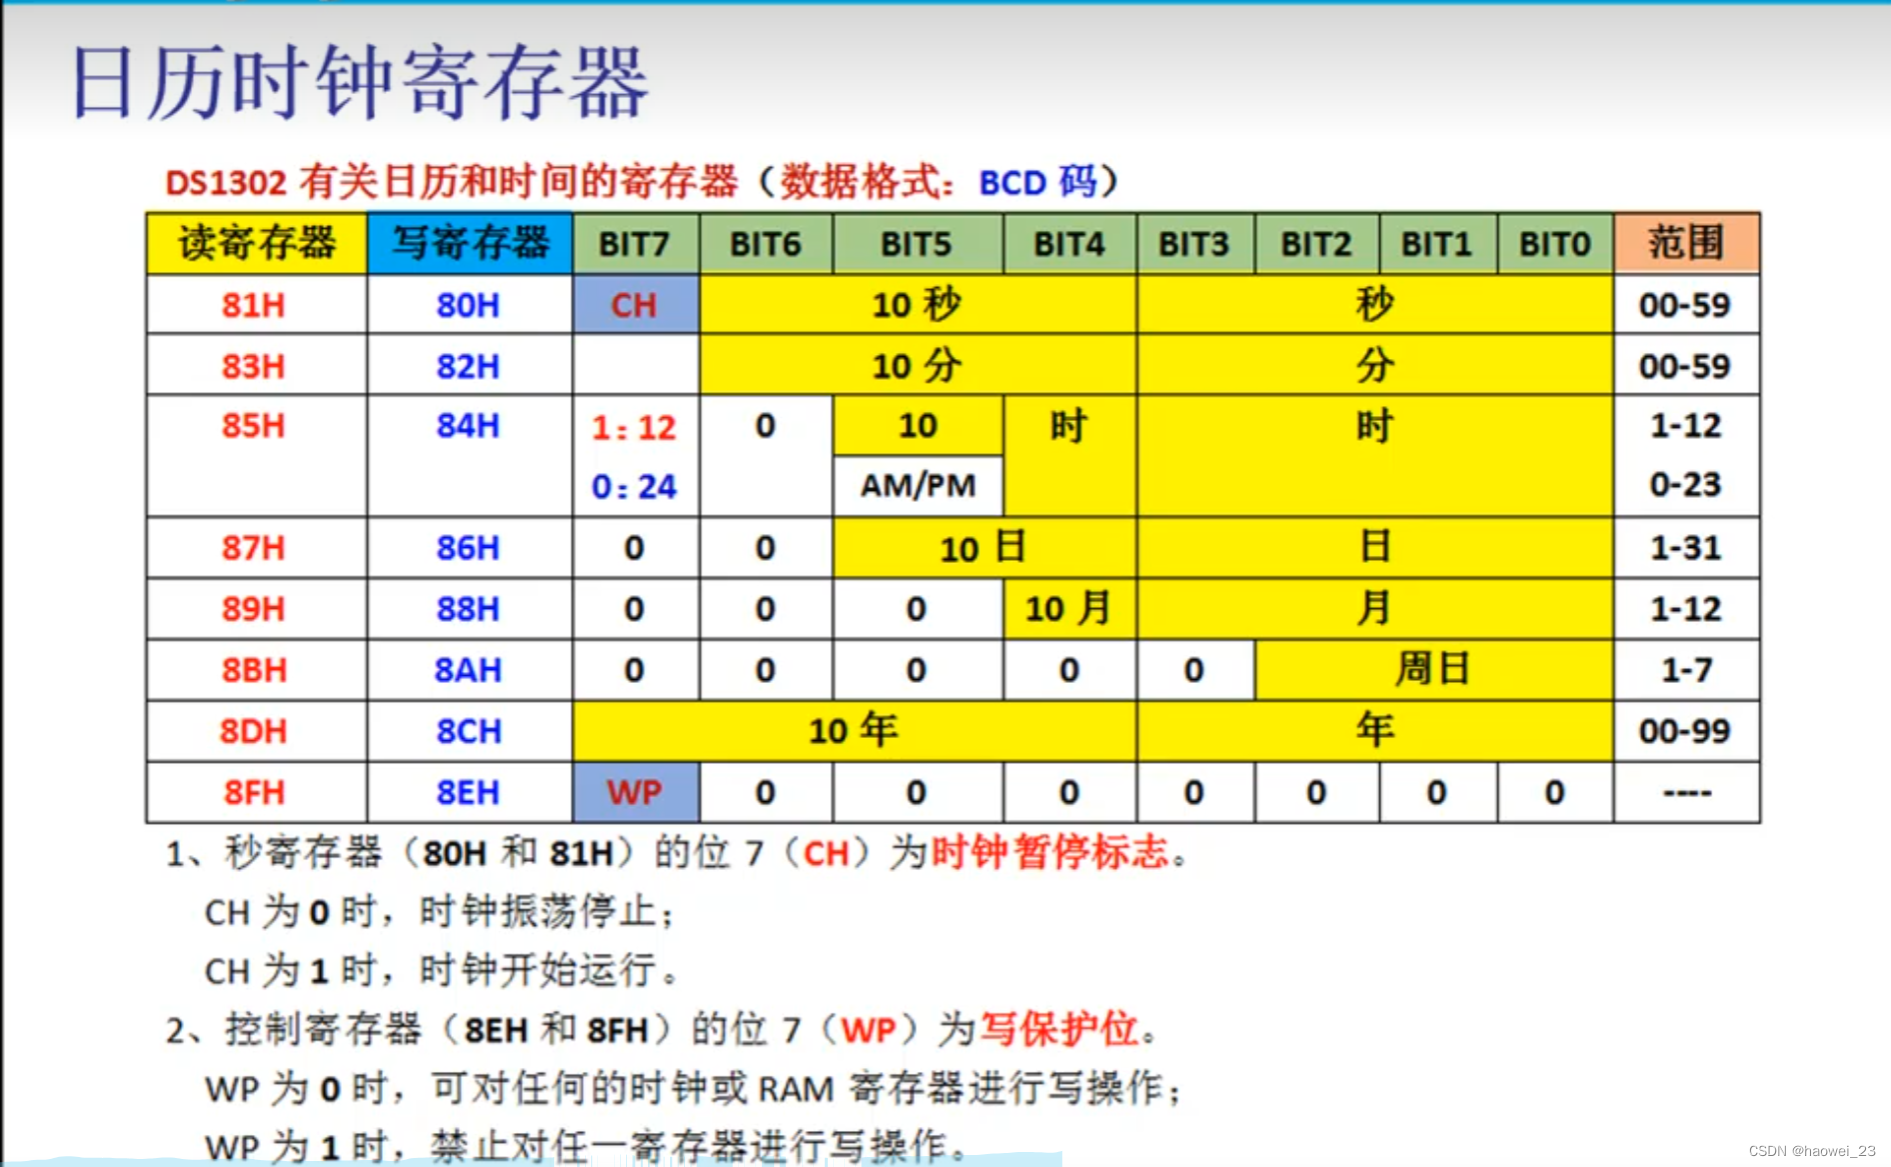Click the 00-59 range in the 81H row
Viewport: 1891px width, 1167px height.
pos(1686,305)
